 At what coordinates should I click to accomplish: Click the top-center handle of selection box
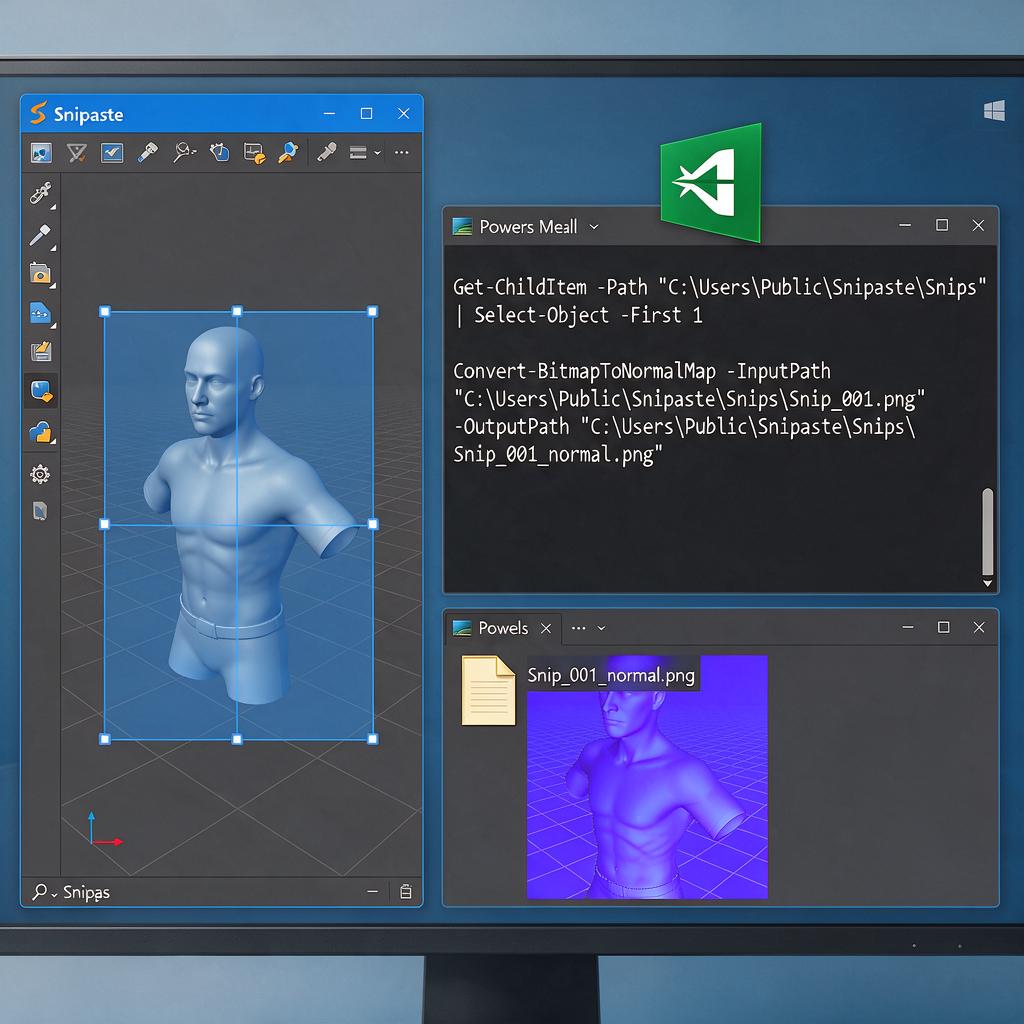coord(237,312)
